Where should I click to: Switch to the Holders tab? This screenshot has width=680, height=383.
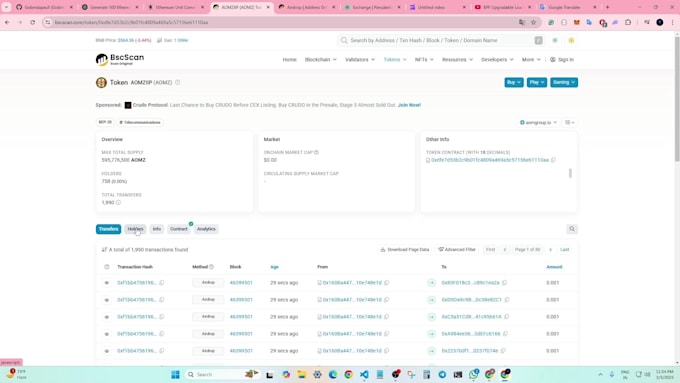tap(135, 229)
